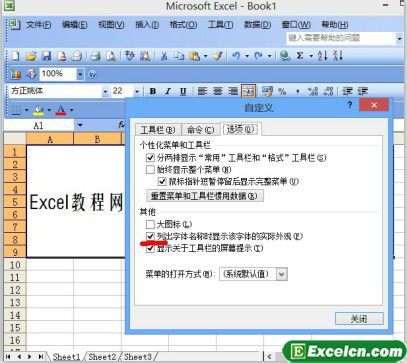Toggle Underline formatting
The width and height of the screenshot is (407, 363).
[x=183, y=91]
